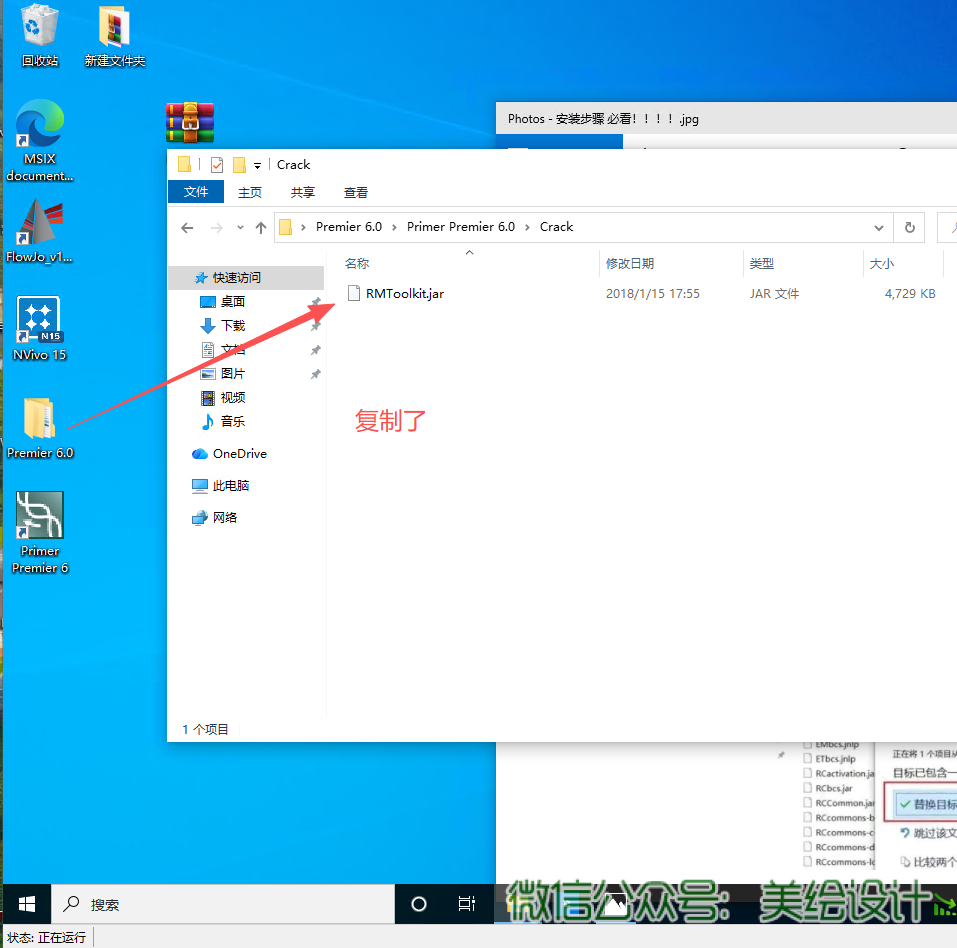Viewport: 957px width, 948px height.
Task: Click the Up one level arrow
Action: (x=261, y=228)
